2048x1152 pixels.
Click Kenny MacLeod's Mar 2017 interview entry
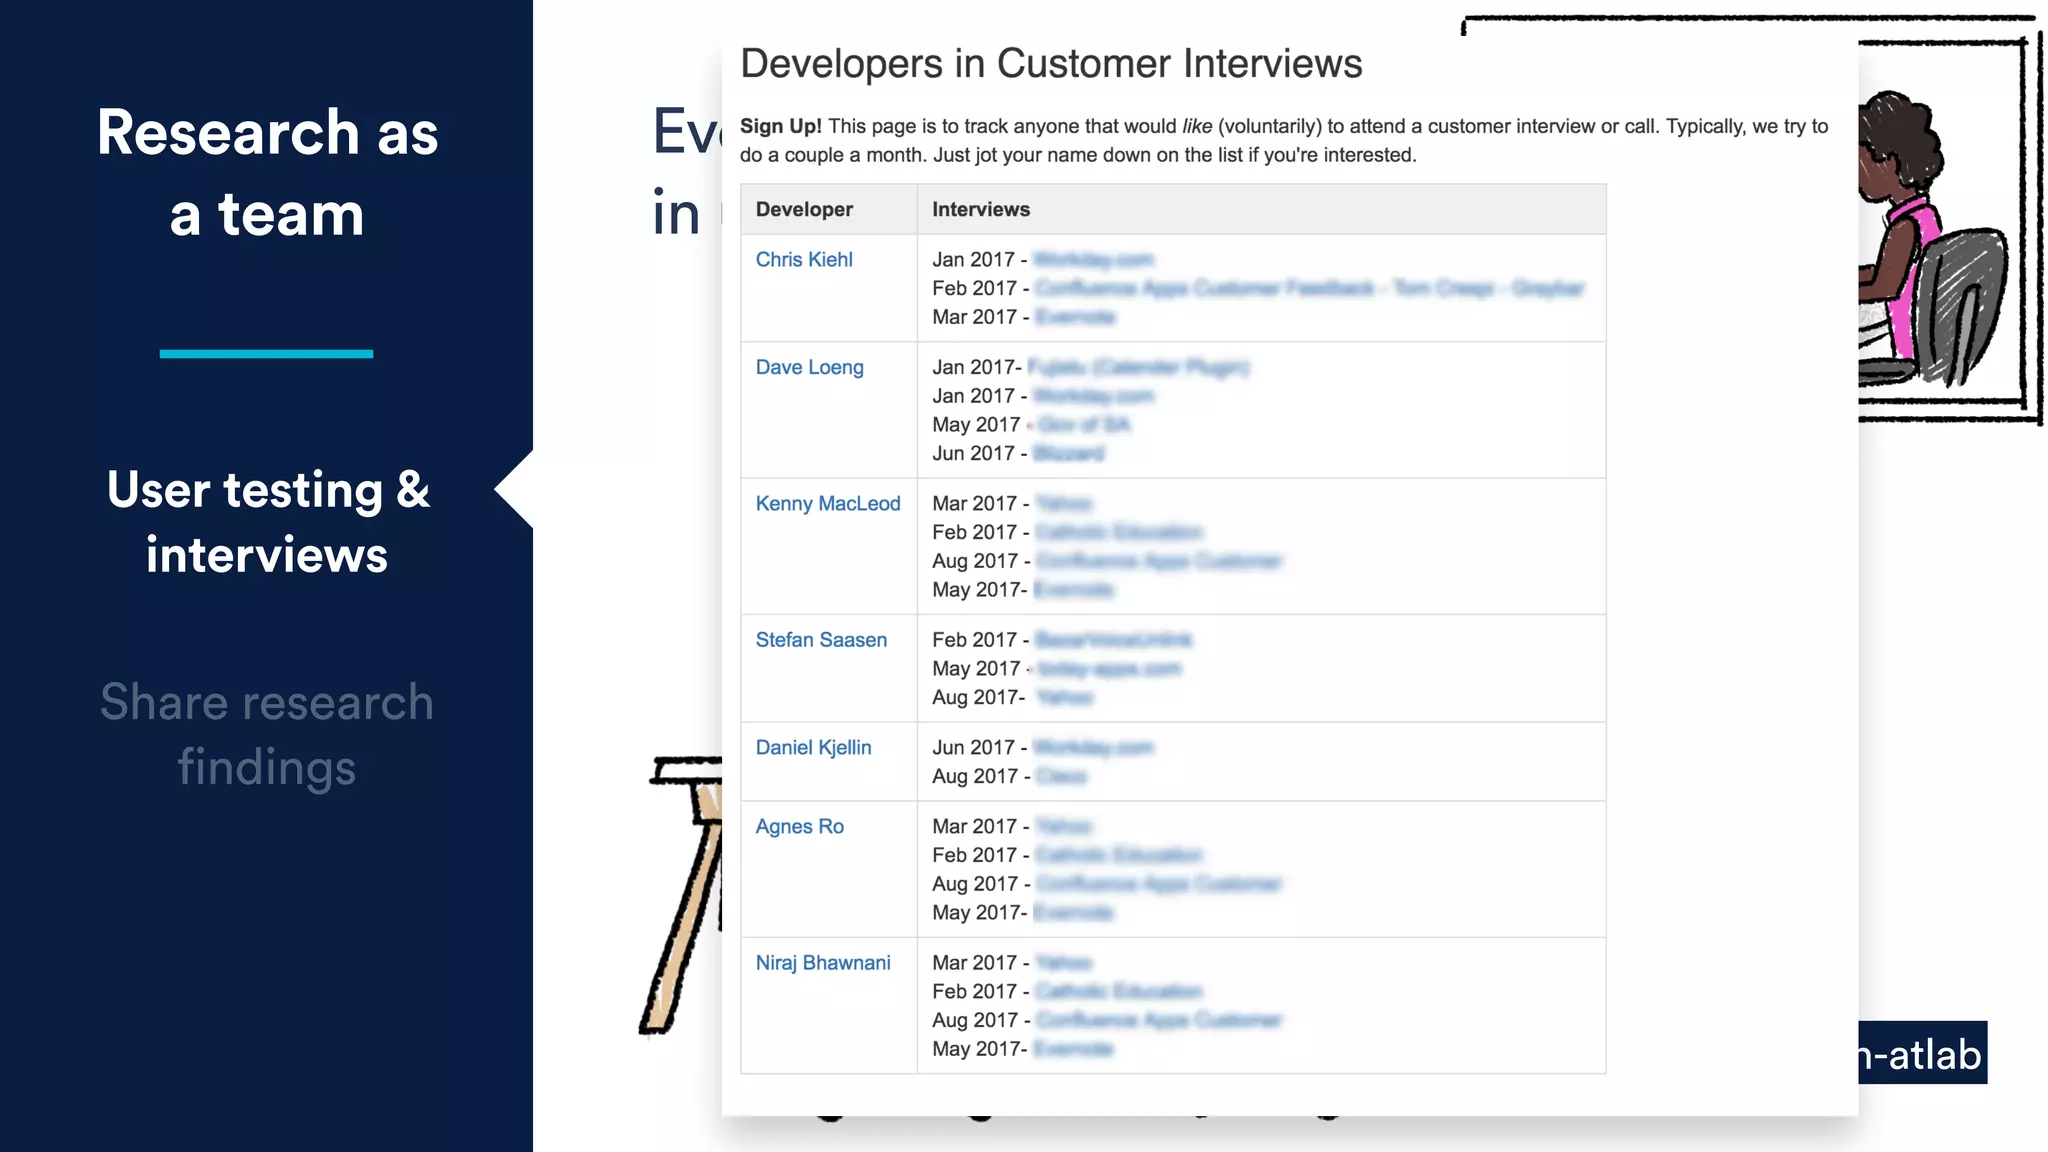pyautogui.click(x=1013, y=504)
